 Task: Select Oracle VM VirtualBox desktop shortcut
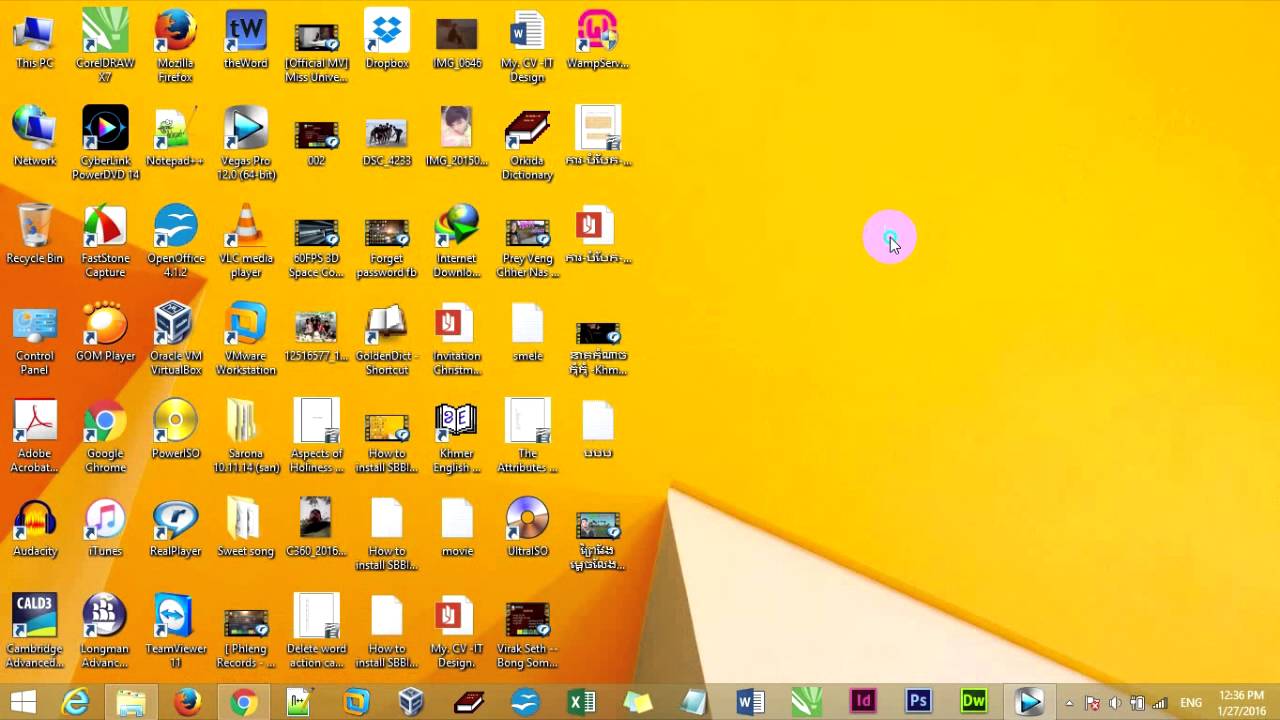175,340
